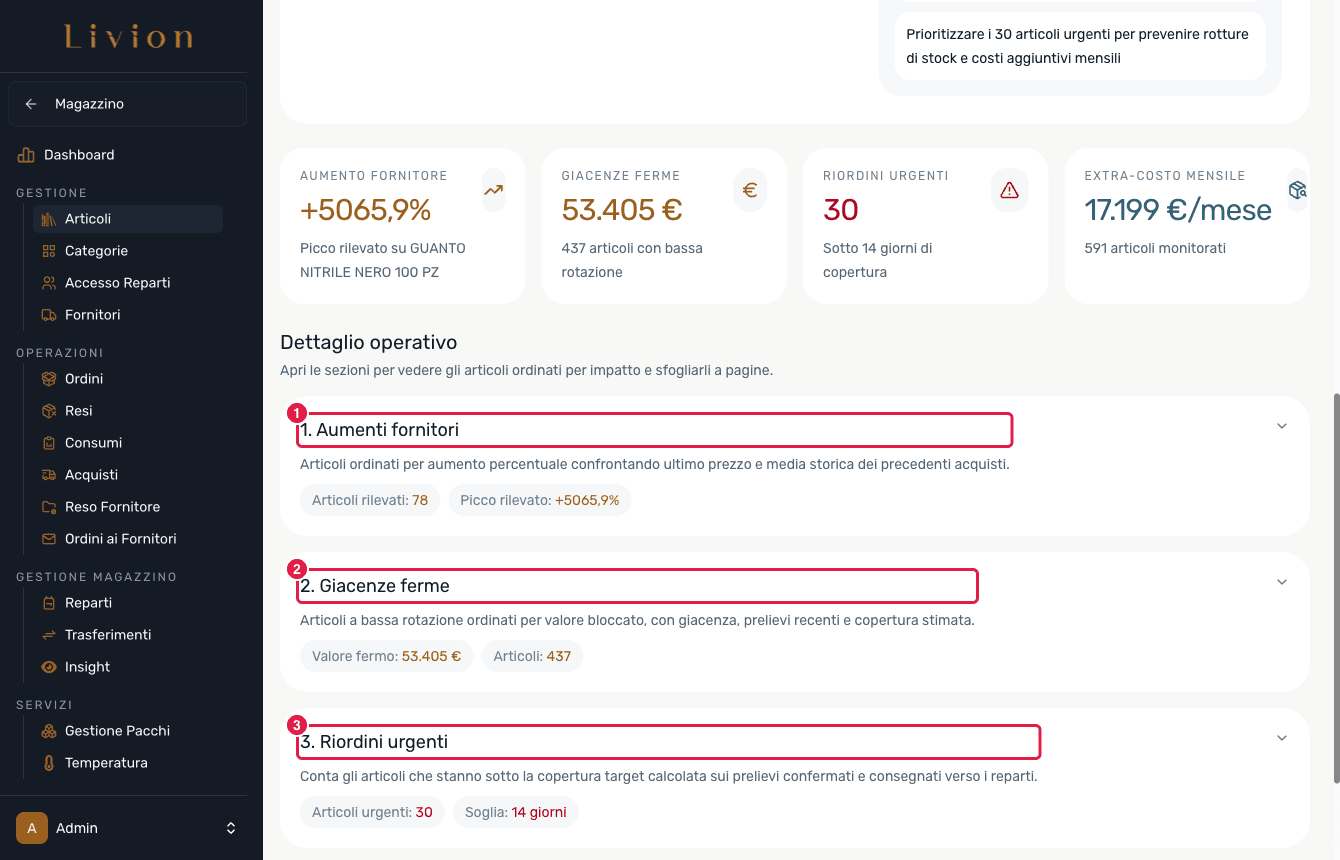
Task: Click the 'Soglia: 14 giorni' chip
Action: pyautogui.click(x=516, y=812)
